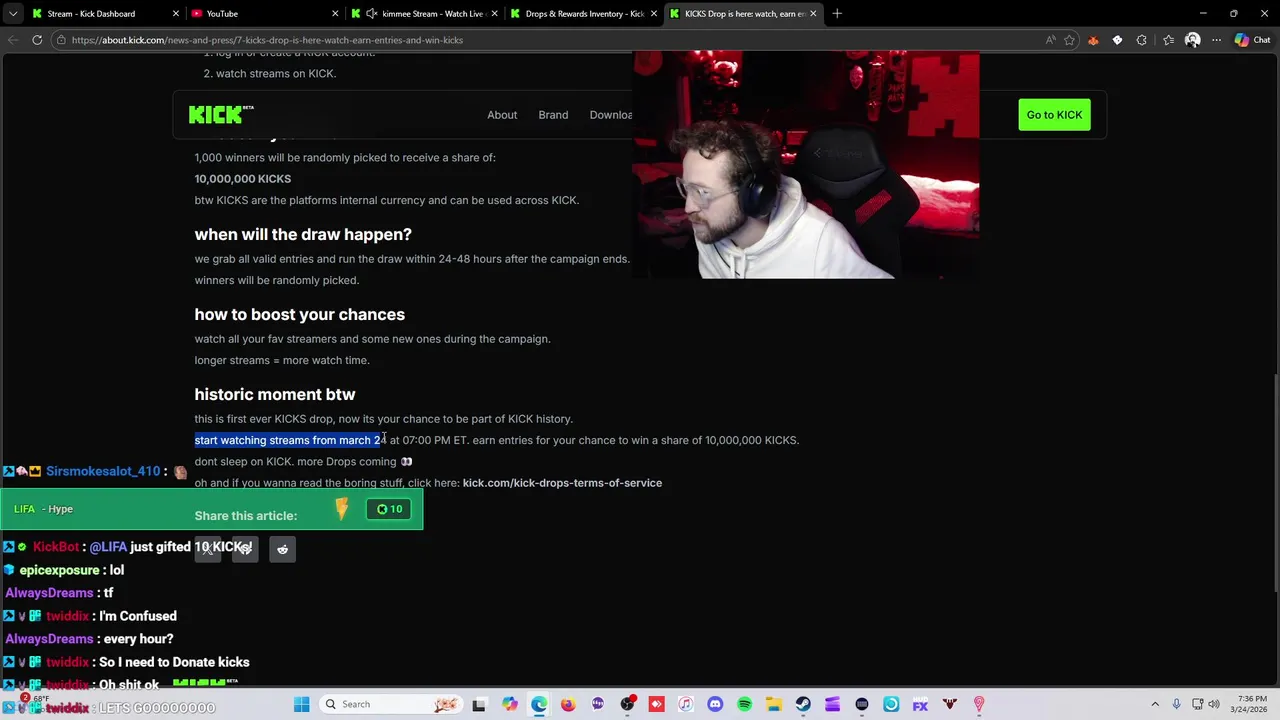Image resolution: width=1280 pixels, height=720 pixels.
Task: Open the kick.com/kick-drops-terms-of-service link
Action: 562,483
